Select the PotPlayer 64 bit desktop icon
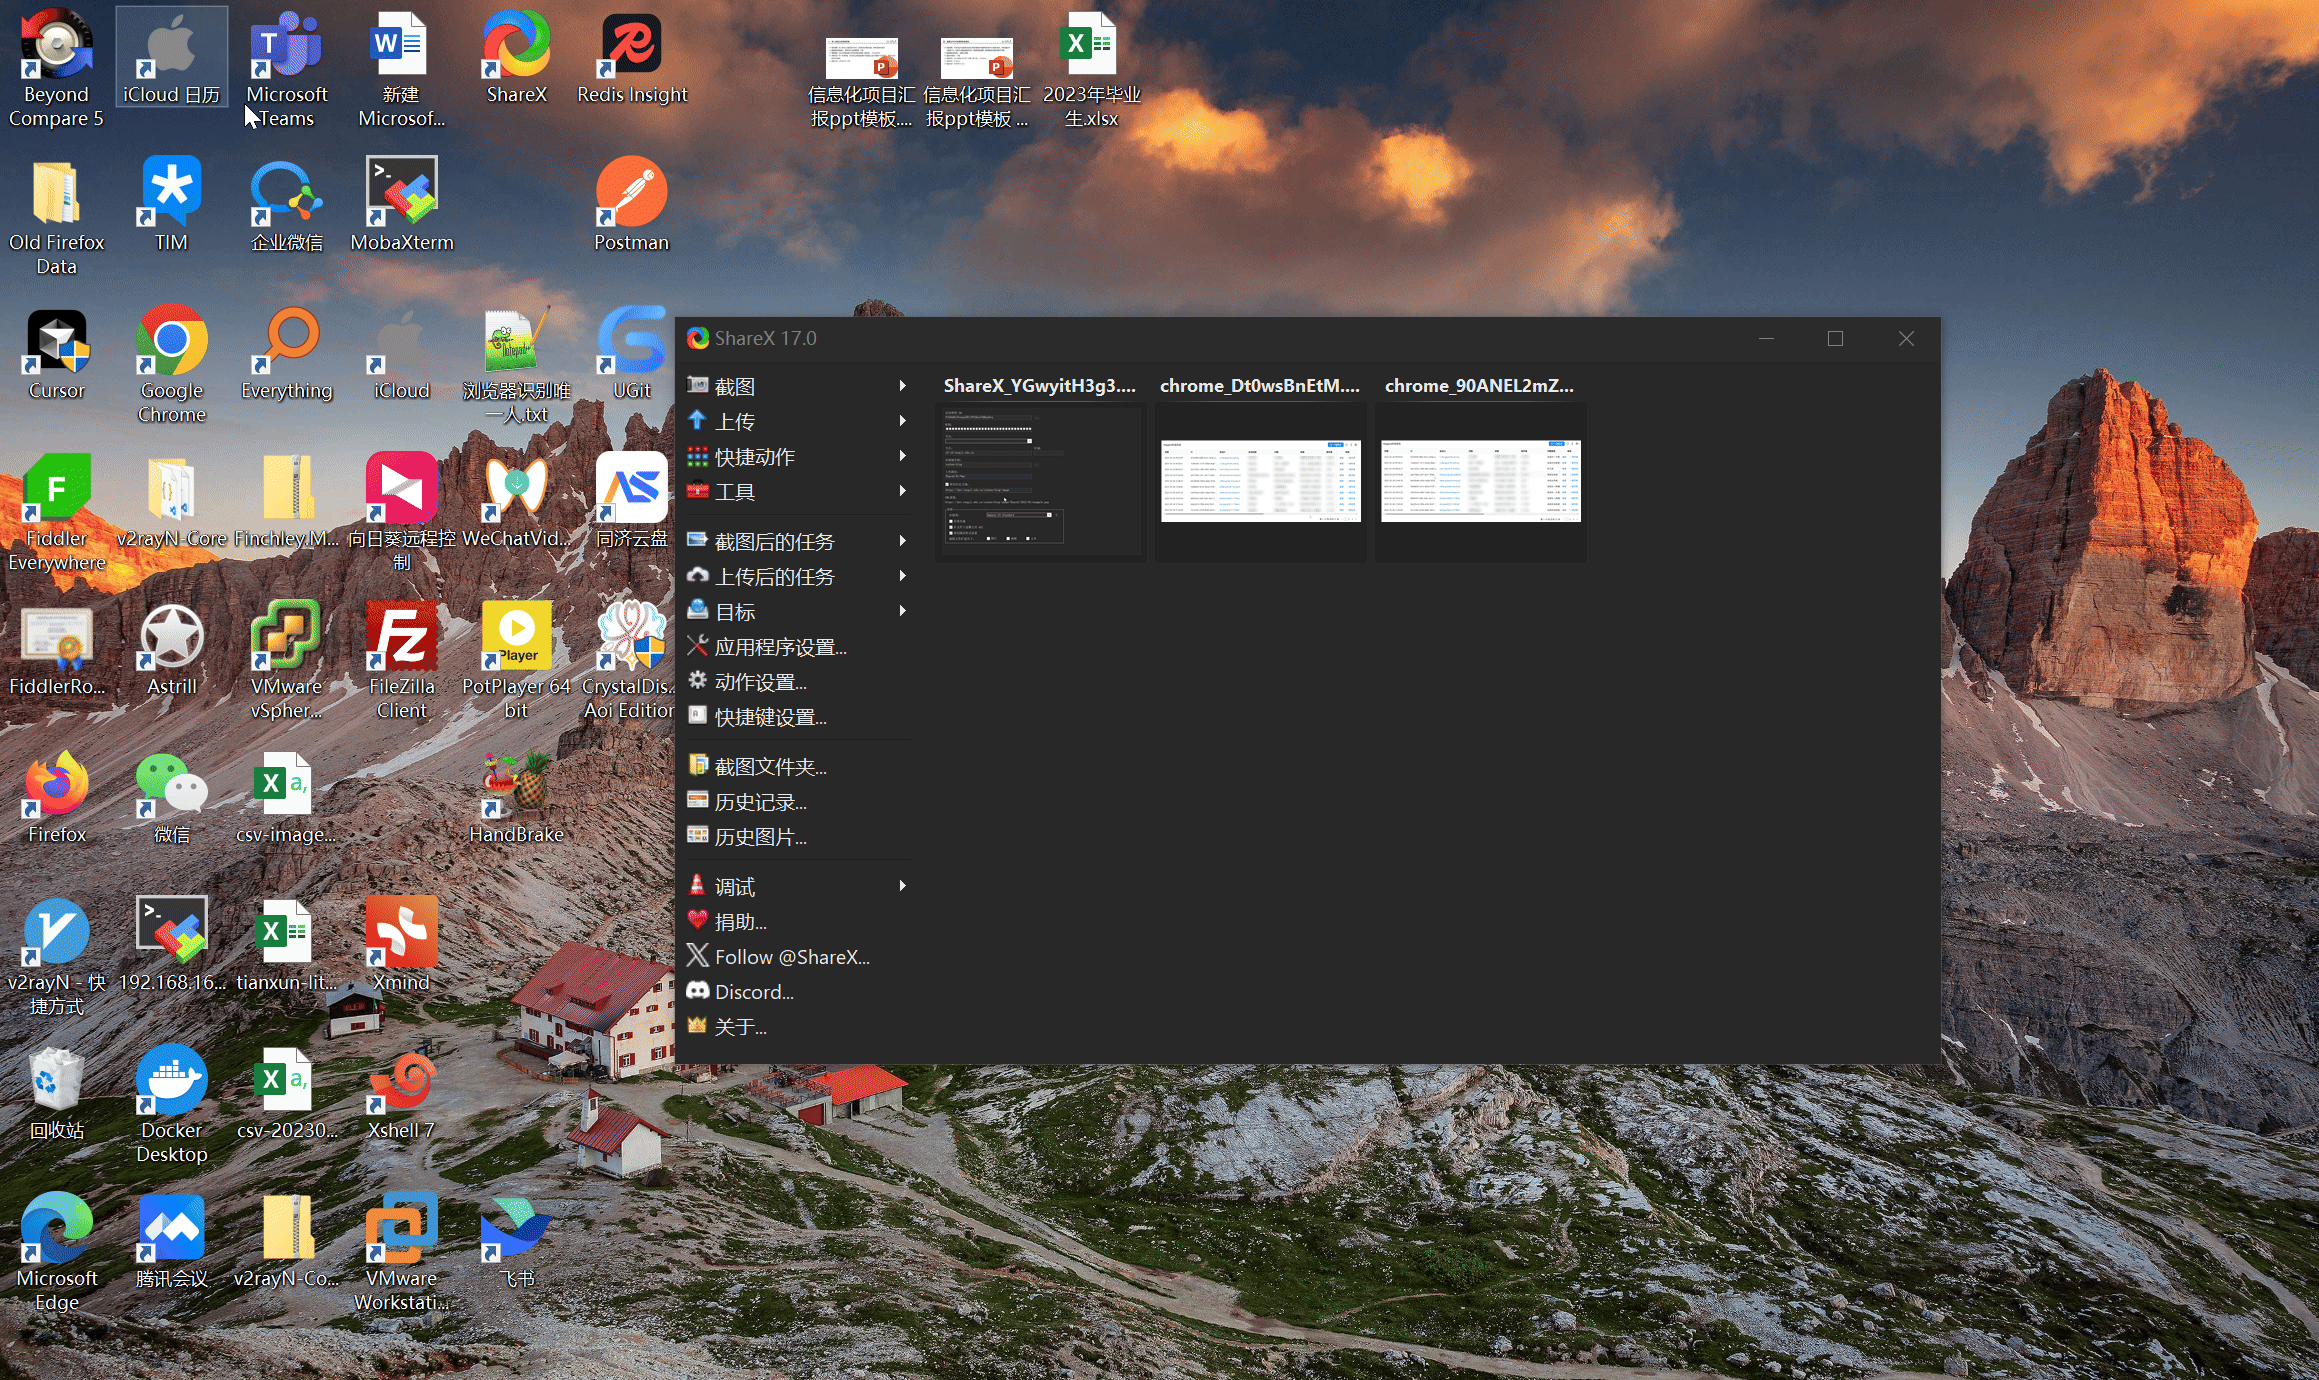Image resolution: width=2319 pixels, height=1380 pixels. point(516,660)
